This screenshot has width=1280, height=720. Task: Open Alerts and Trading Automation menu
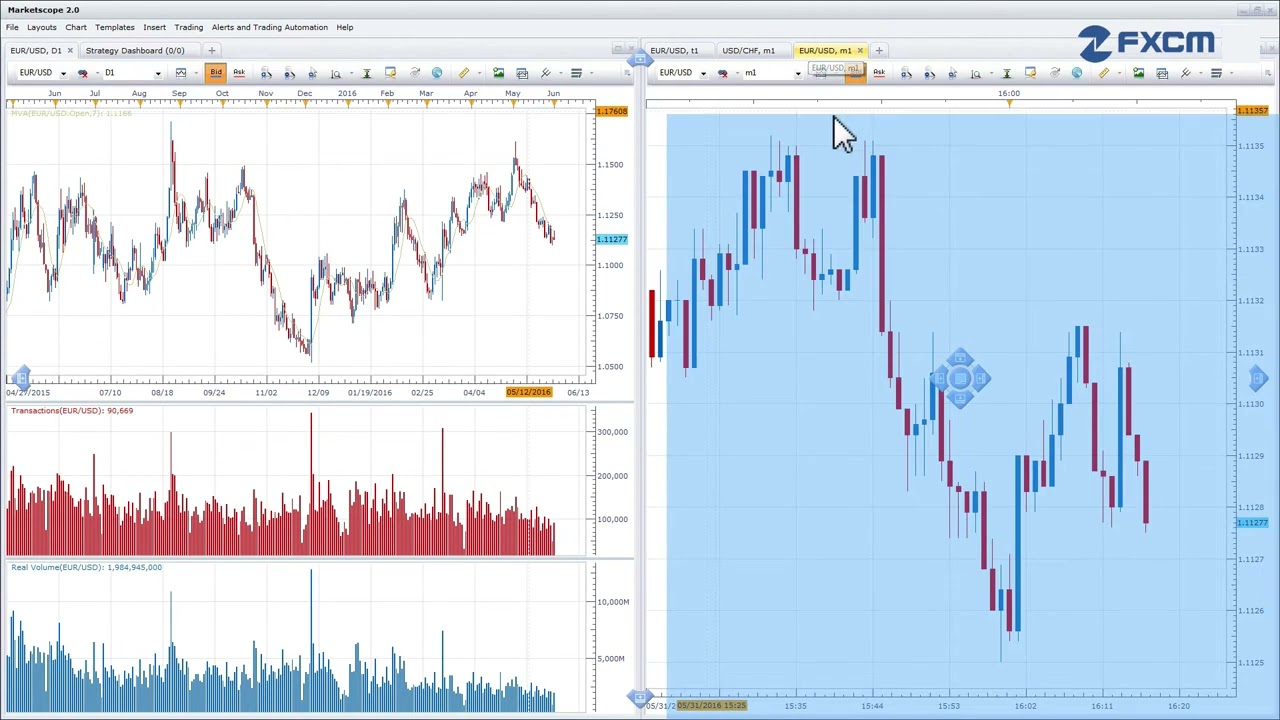click(x=269, y=27)
